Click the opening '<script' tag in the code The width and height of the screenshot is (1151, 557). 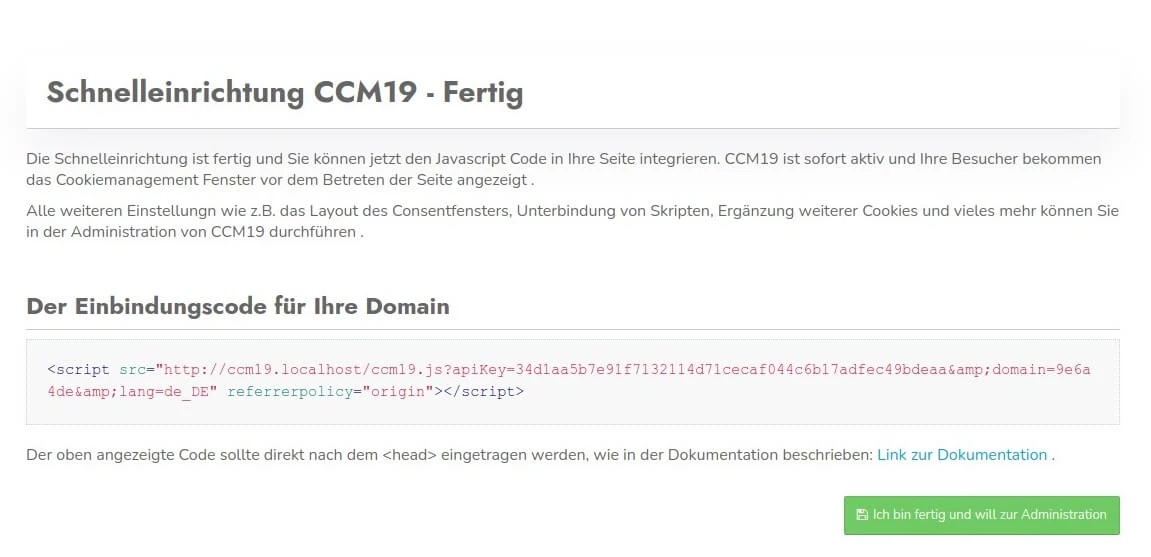click(x=79, y=369)
